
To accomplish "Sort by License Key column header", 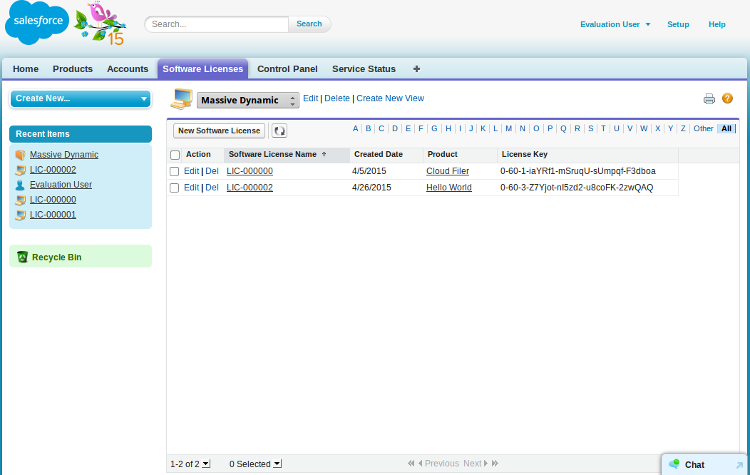I will click(524, 155).
